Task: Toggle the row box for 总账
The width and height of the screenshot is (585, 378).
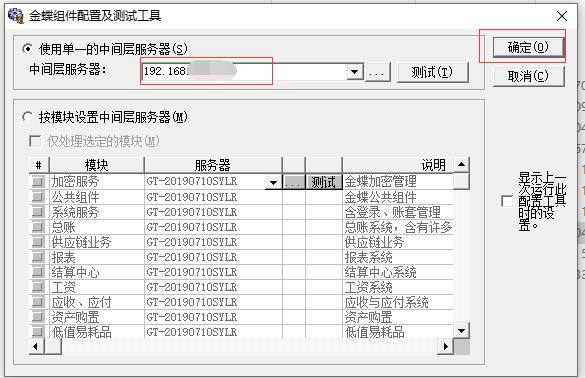Action: [x=38, y=227]
